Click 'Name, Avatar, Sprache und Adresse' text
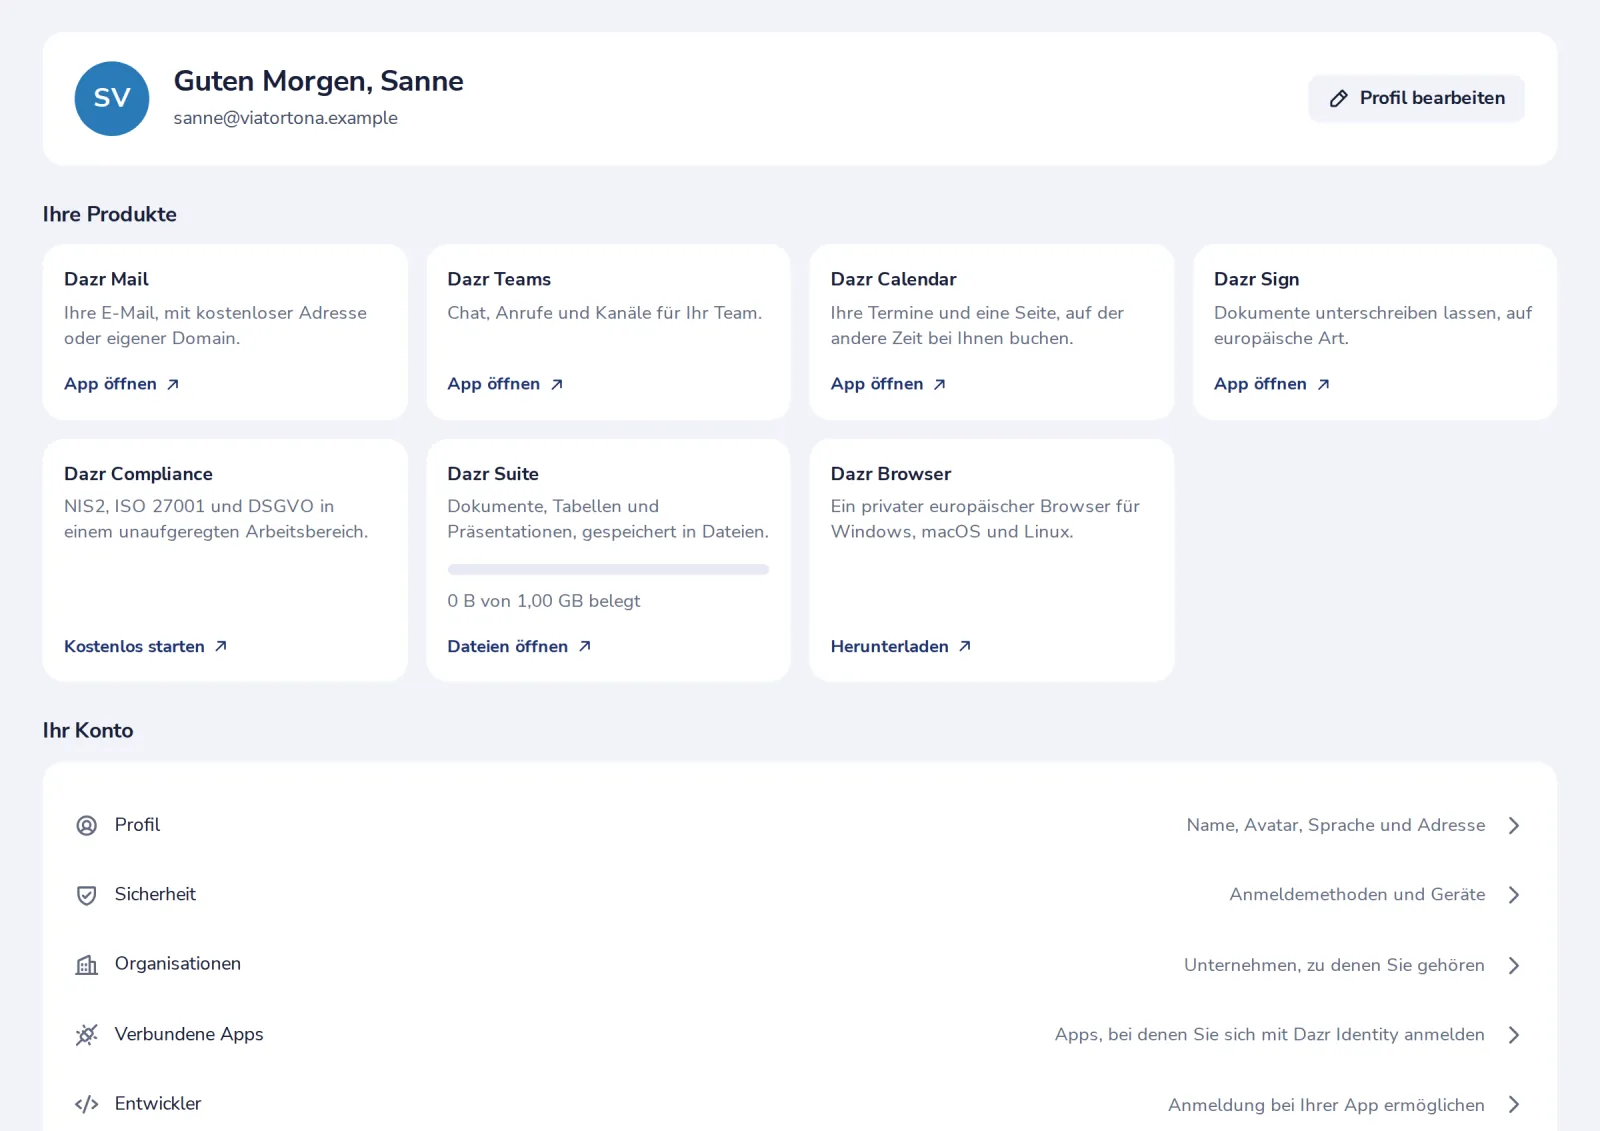1600x1131 pixels. [1336, 825]
